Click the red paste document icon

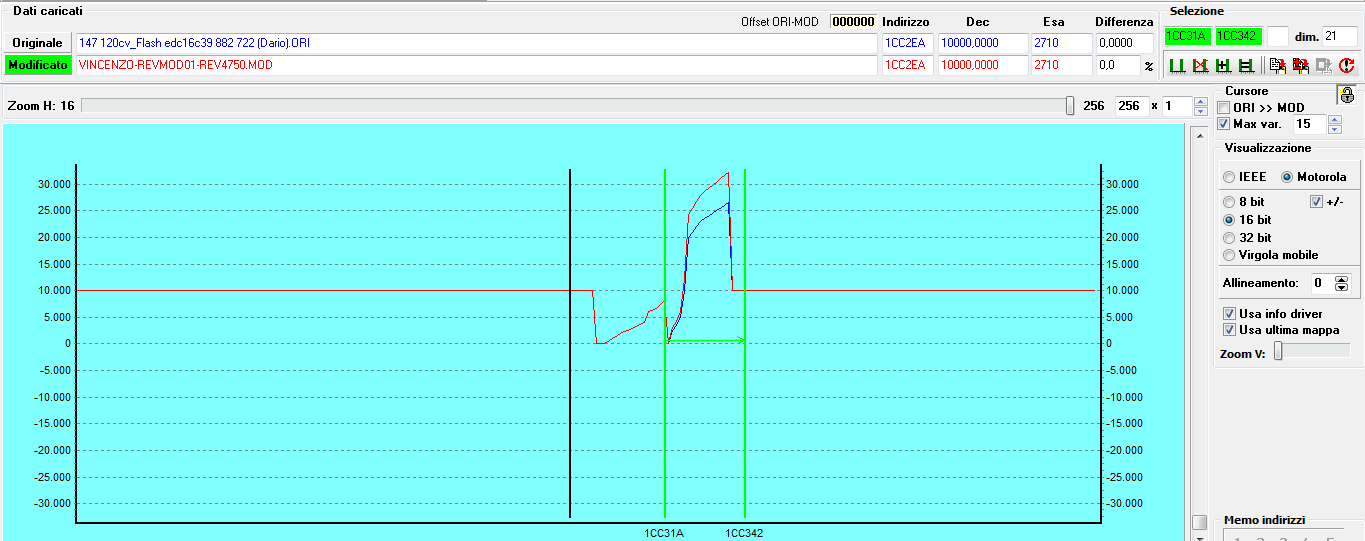[1300, 66]
